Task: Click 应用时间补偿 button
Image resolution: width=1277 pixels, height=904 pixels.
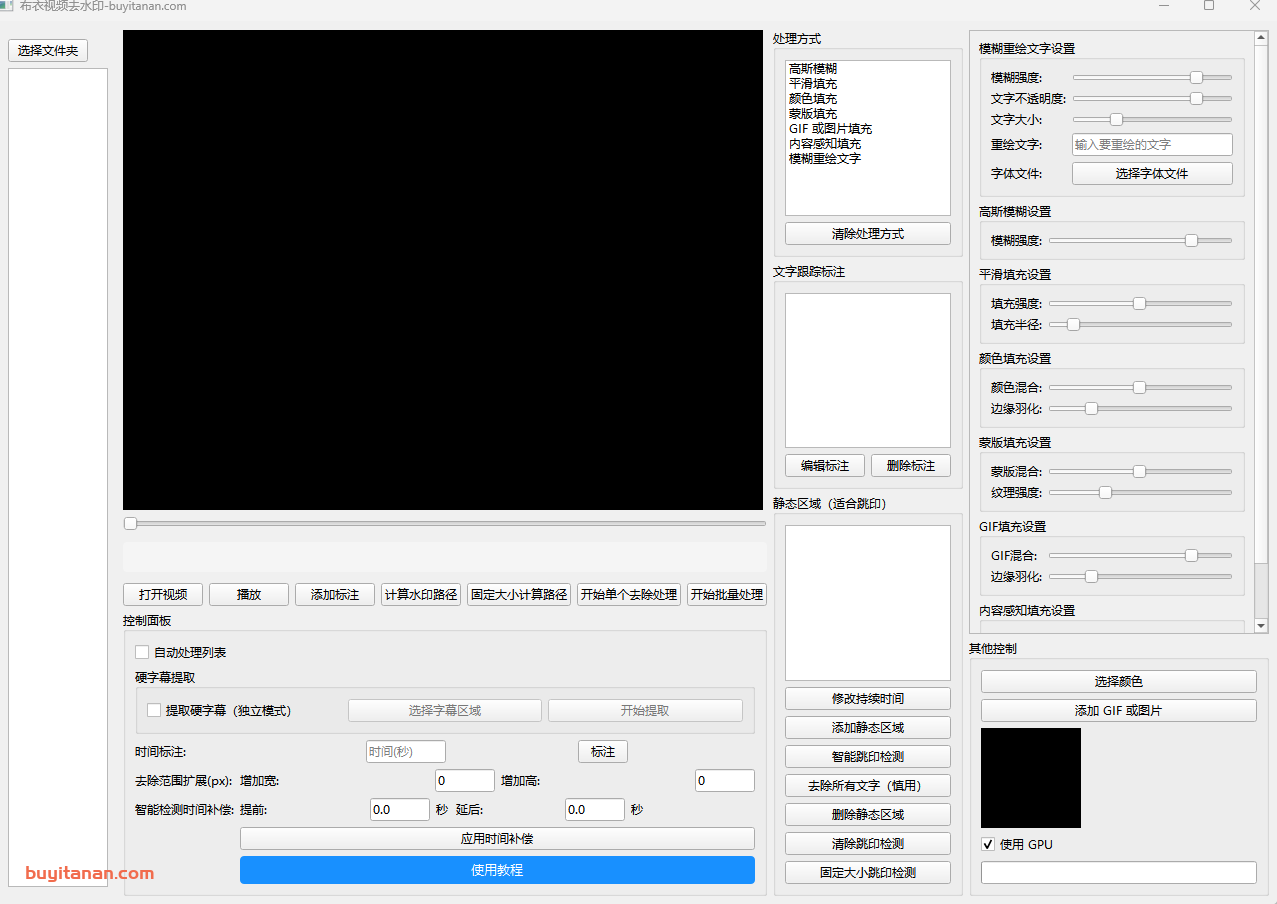Action: tap(497, 838)
